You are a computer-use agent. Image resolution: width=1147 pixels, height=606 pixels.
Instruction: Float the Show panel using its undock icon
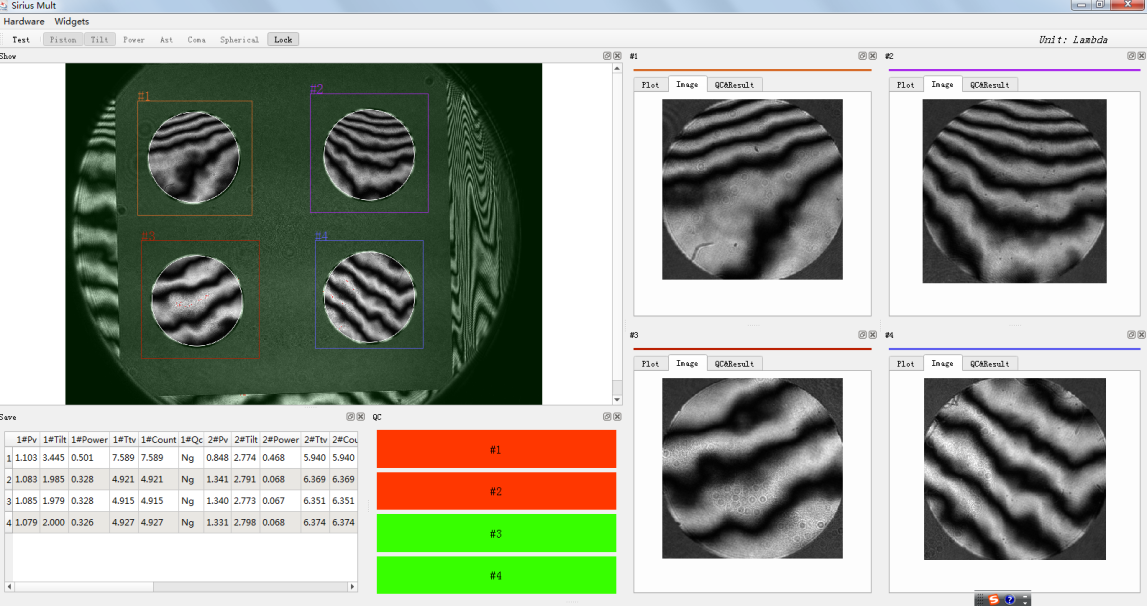[607, 56]
